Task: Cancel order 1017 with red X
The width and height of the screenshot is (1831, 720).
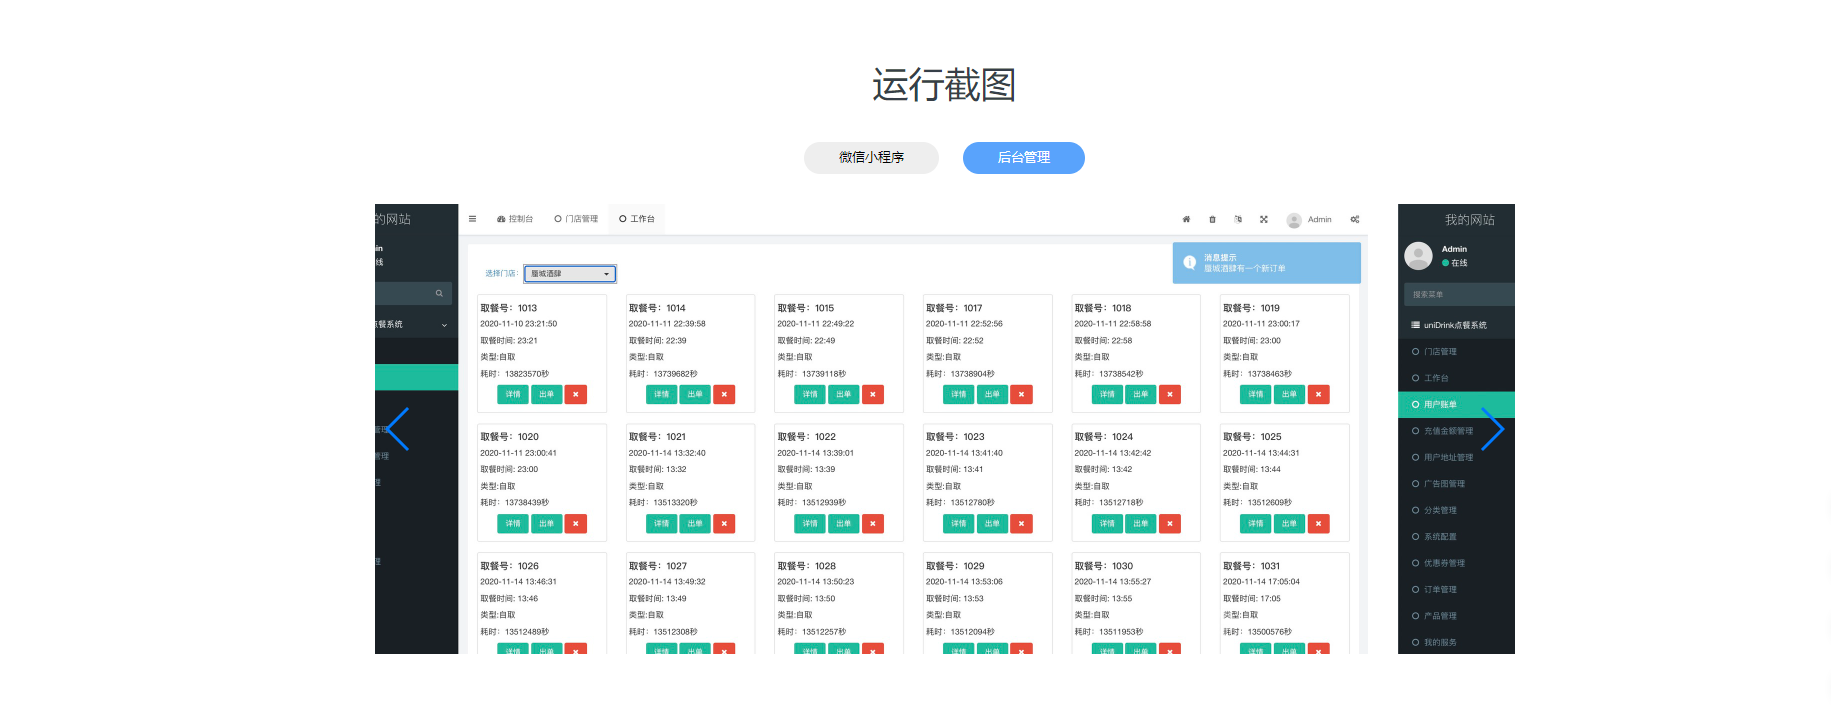Action: coord(1021,394)
